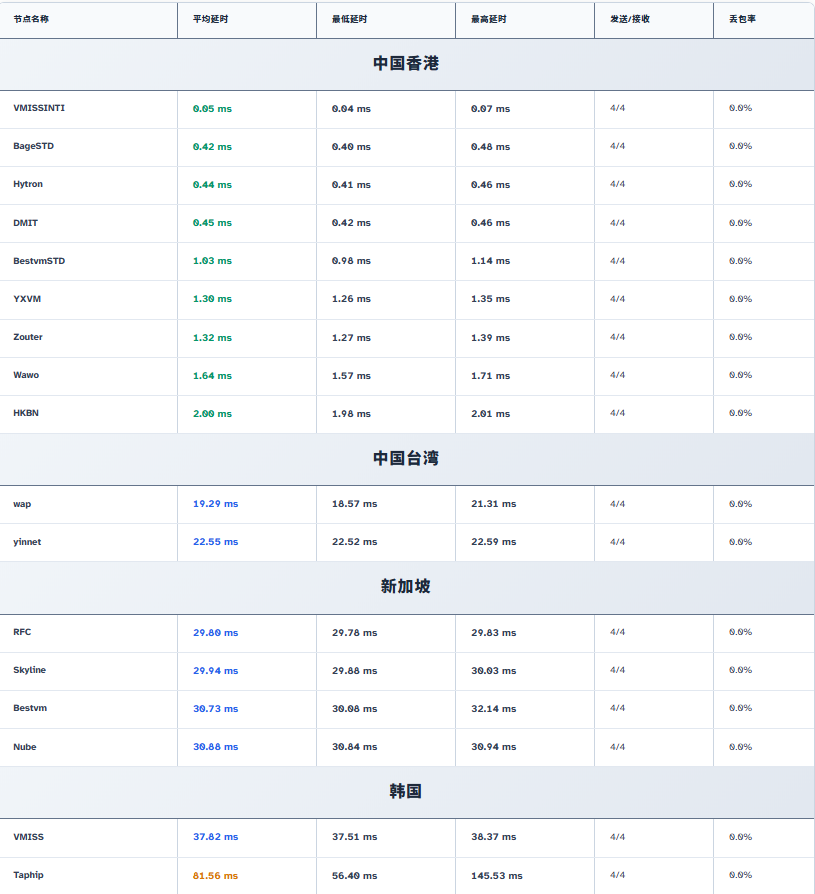The image size is (815, 894).
Task: Choose the yinnet node row name
Action: tap(27, 542)
